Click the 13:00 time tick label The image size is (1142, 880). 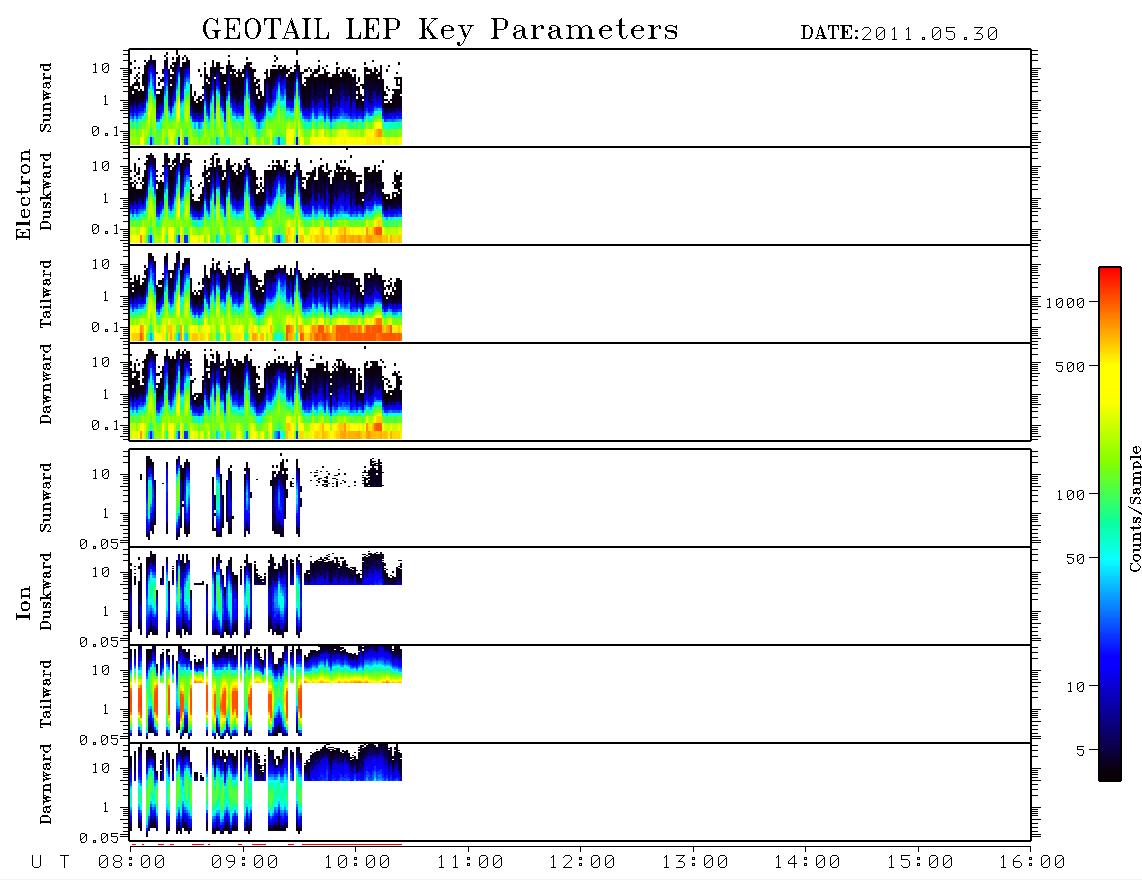pos(695,862)
